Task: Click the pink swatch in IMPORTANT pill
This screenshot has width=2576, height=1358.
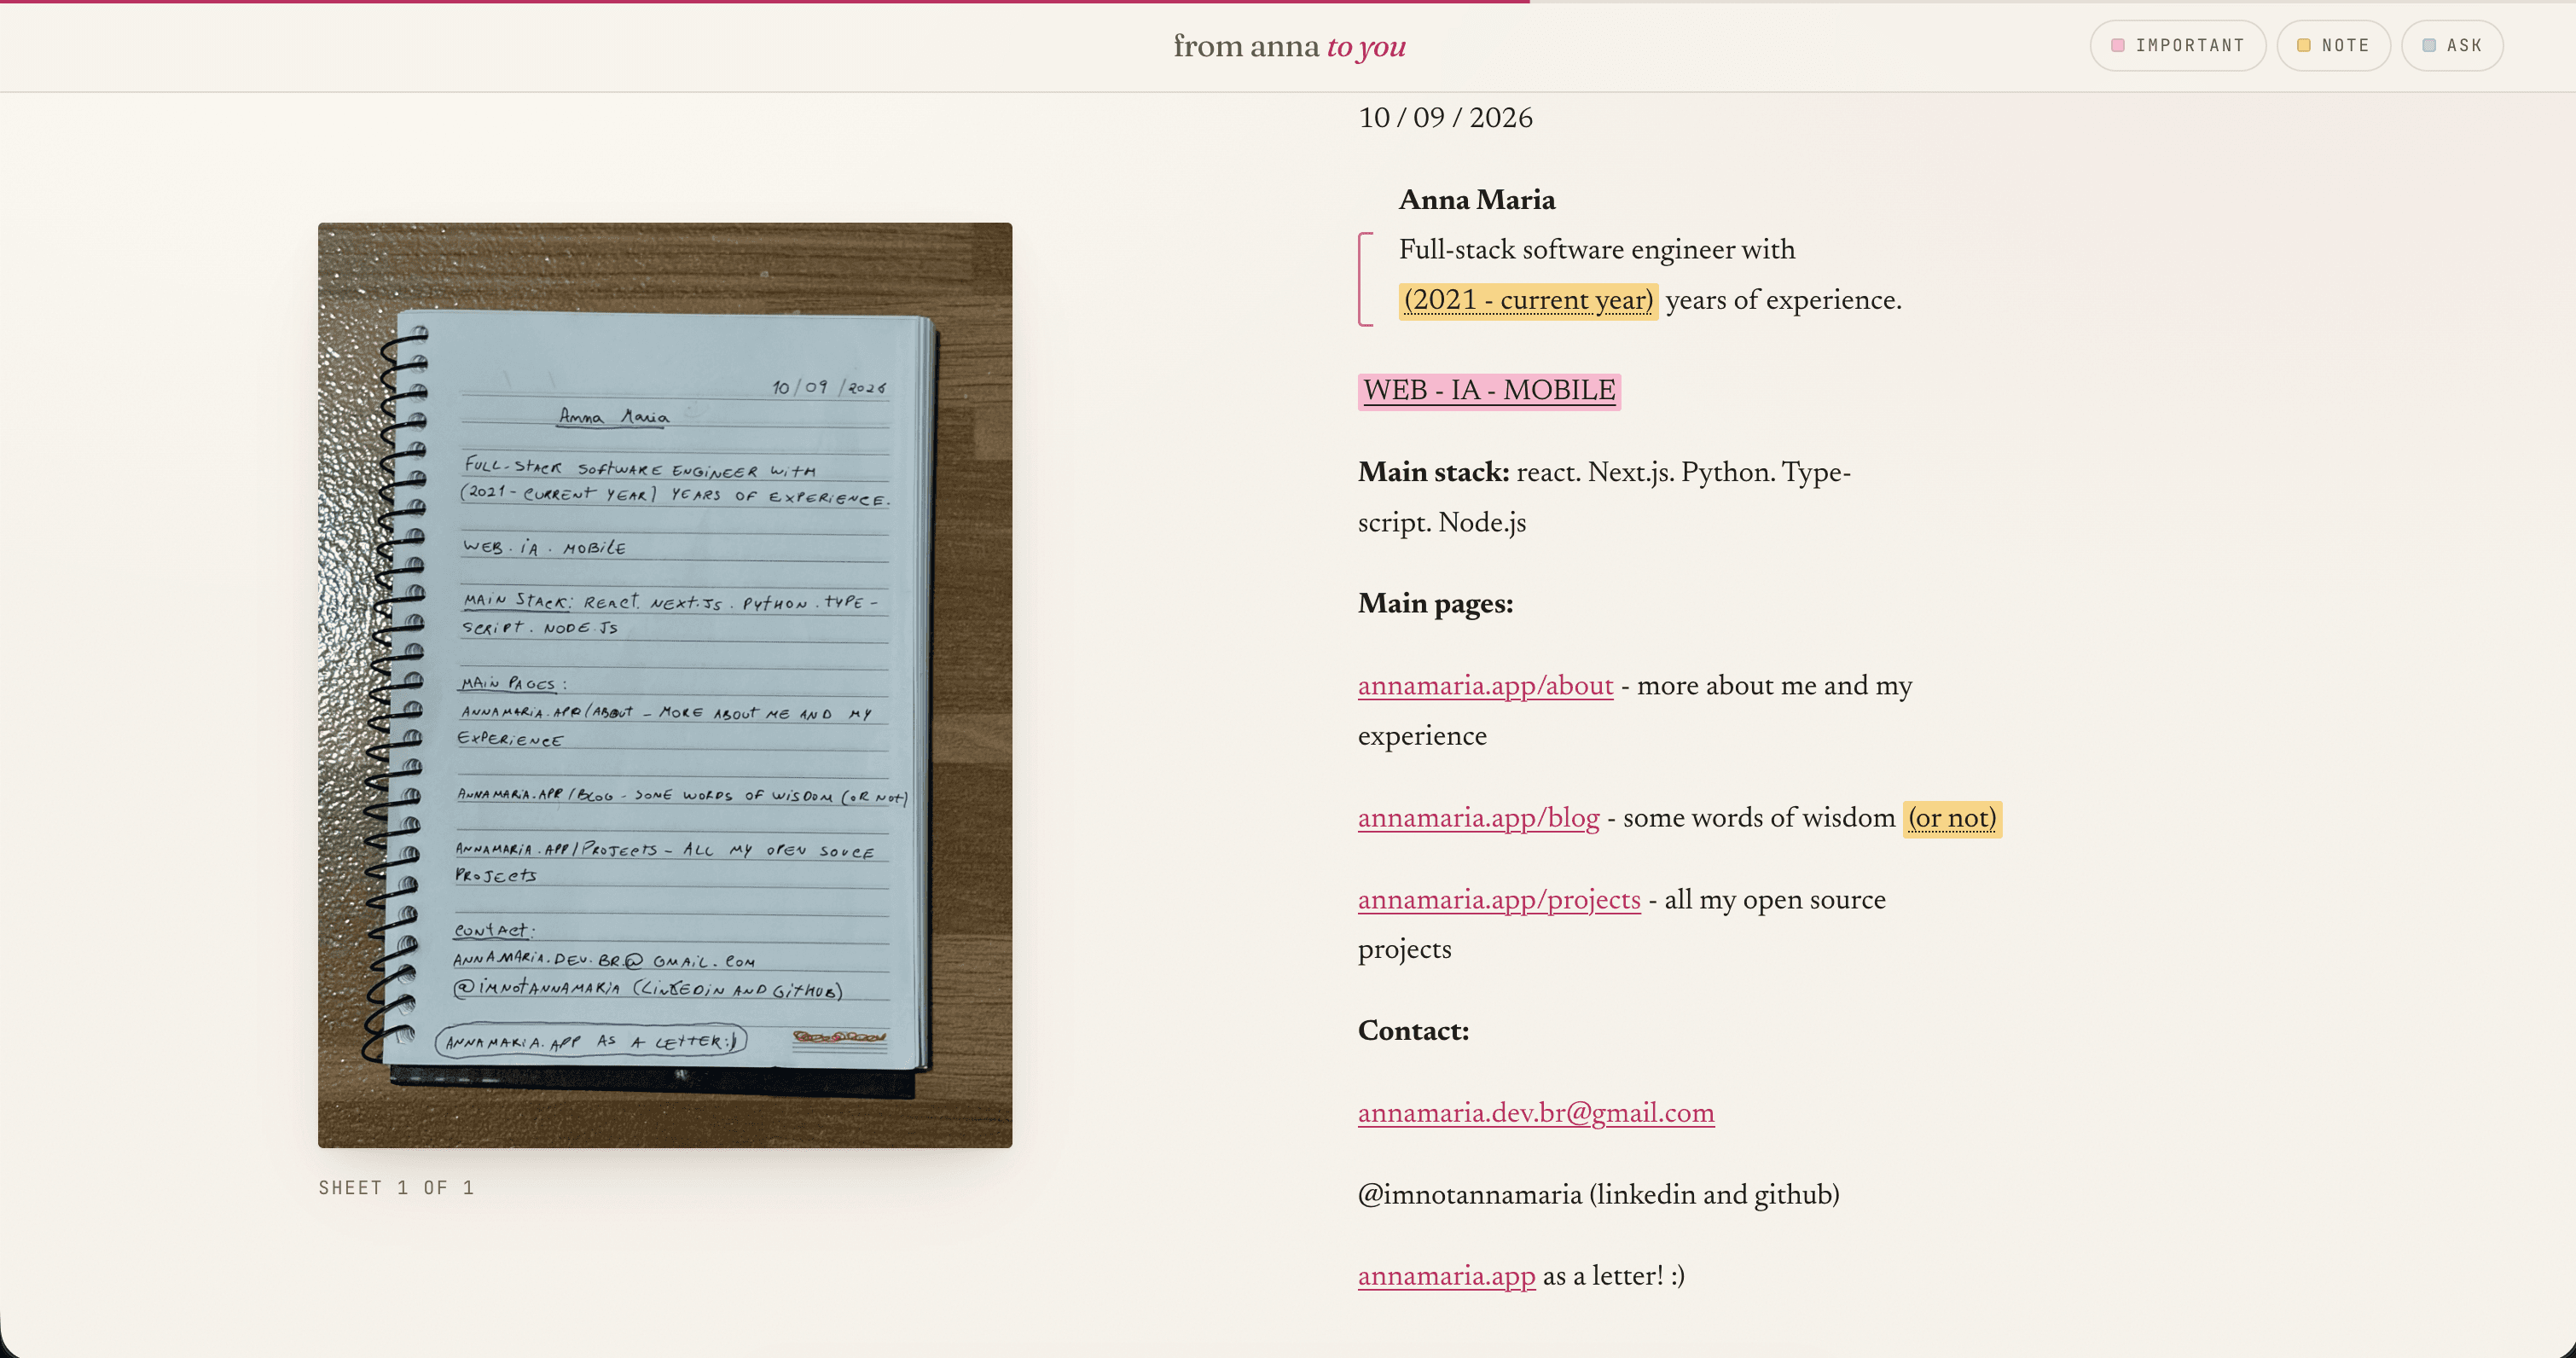Action: pyautogui.click(x=2117, y=45)
